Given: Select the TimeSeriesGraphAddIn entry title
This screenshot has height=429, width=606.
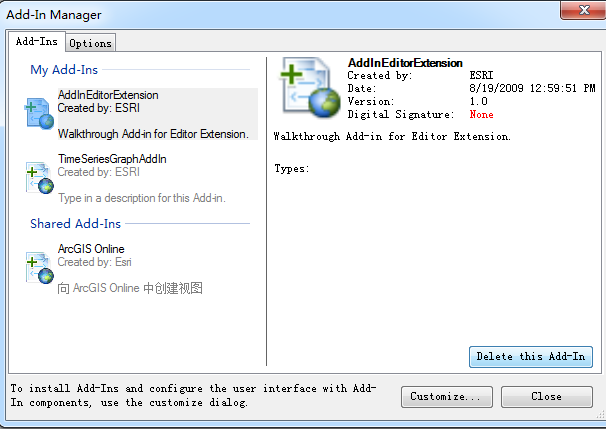Looking at the screenshot, I should [112, 159].
